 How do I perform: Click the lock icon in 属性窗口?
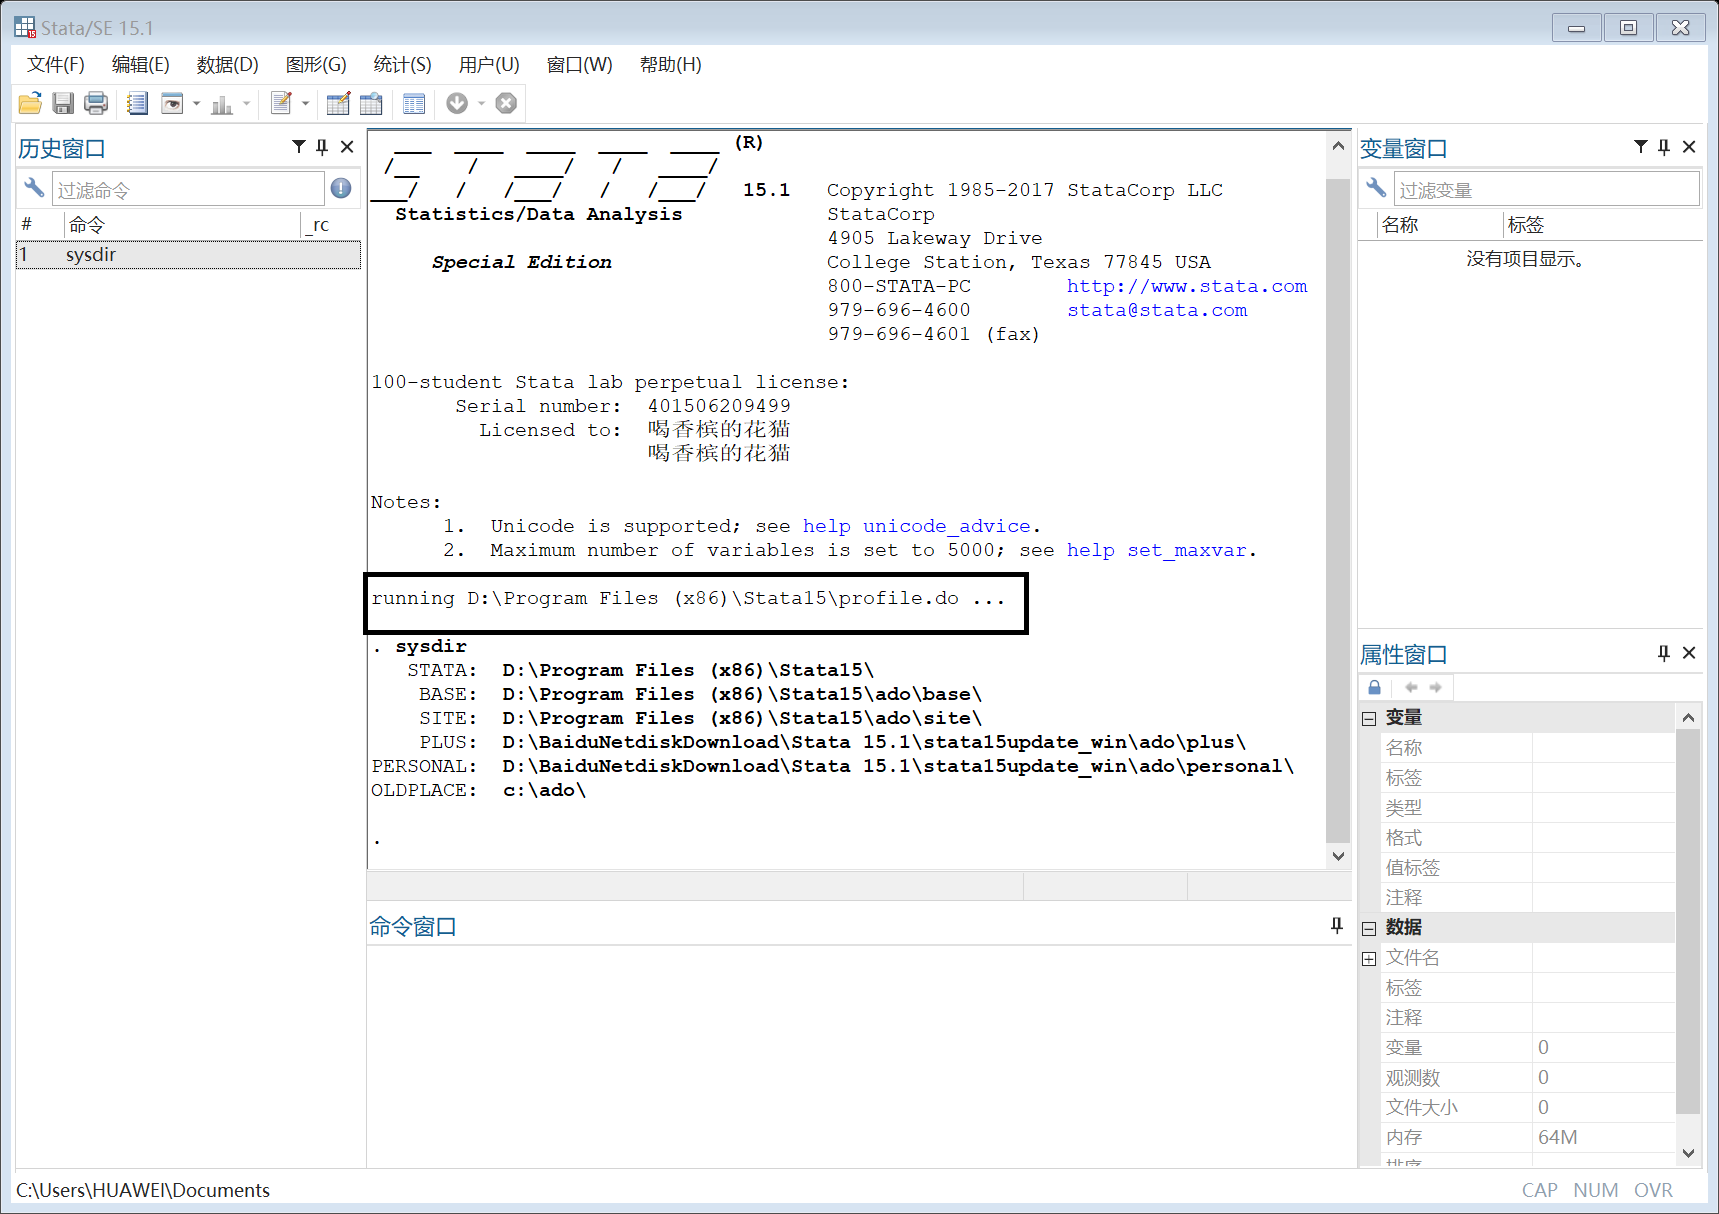click(x=1374, y=687)
